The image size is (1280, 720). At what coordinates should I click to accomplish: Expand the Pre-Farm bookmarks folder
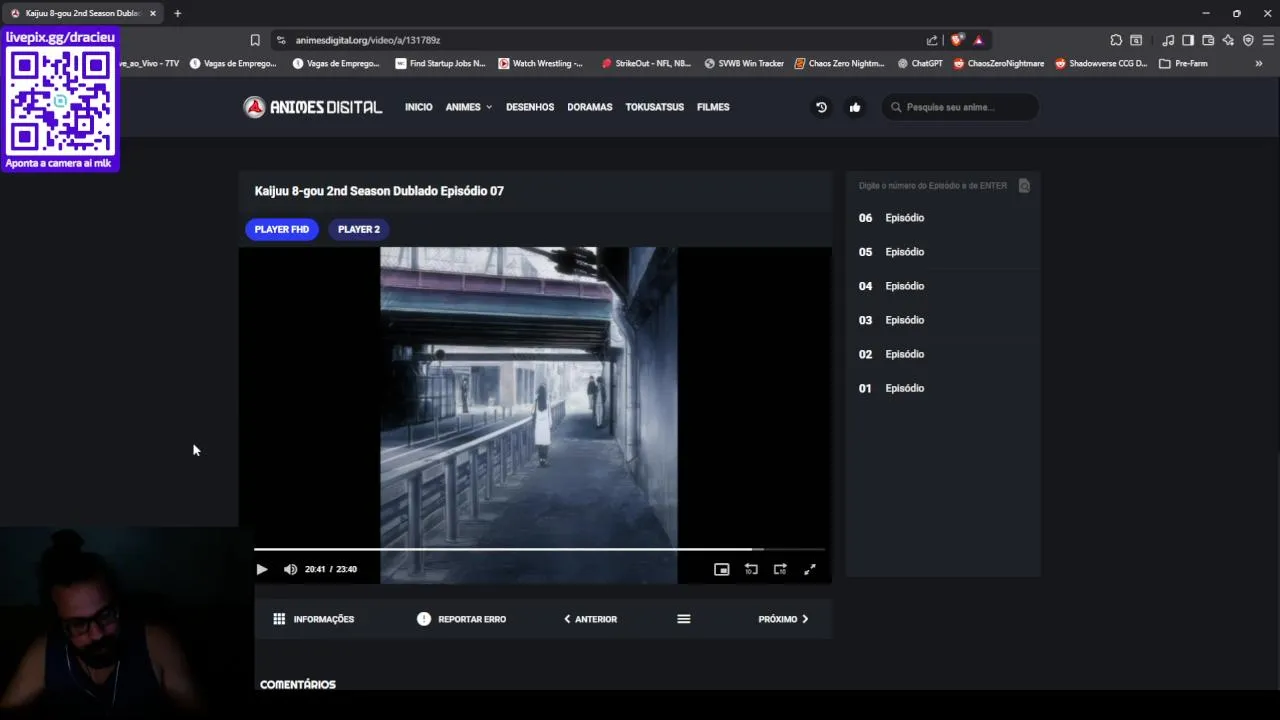coord(1183,63)
